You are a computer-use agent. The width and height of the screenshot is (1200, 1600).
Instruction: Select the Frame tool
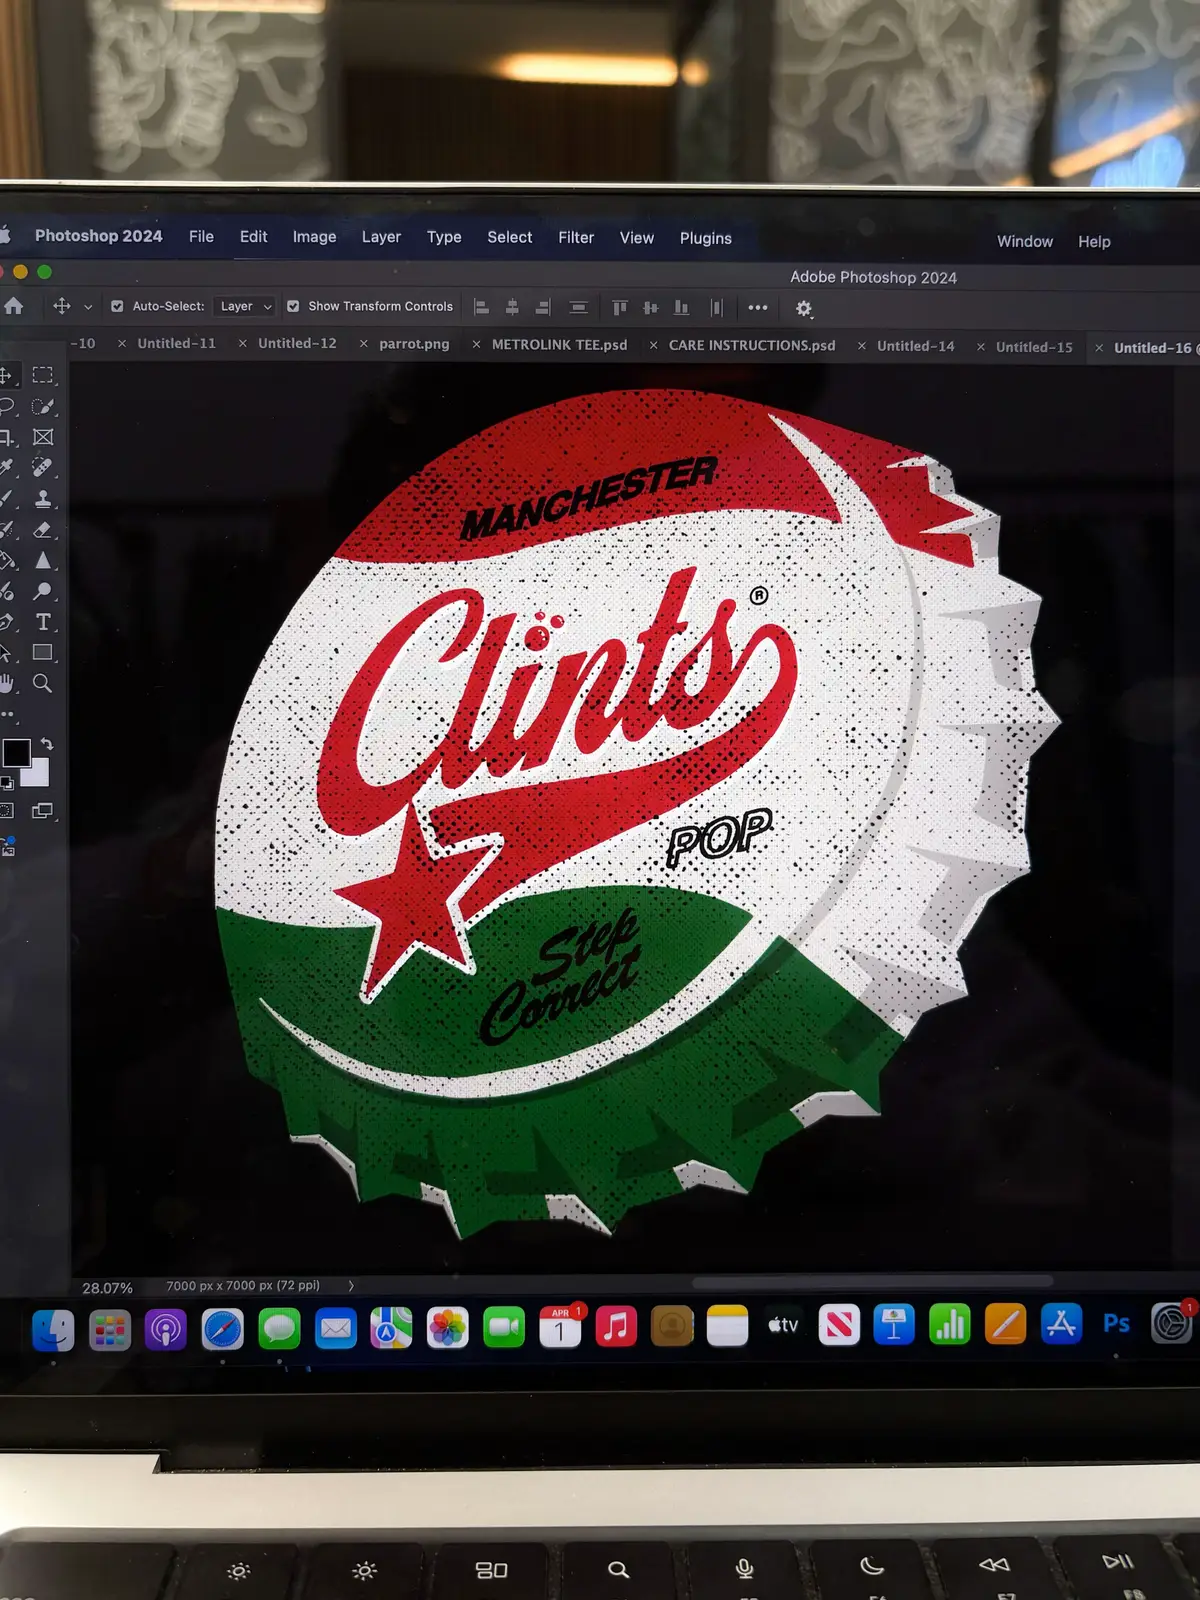pyautogui.click(x=43, y=437)
